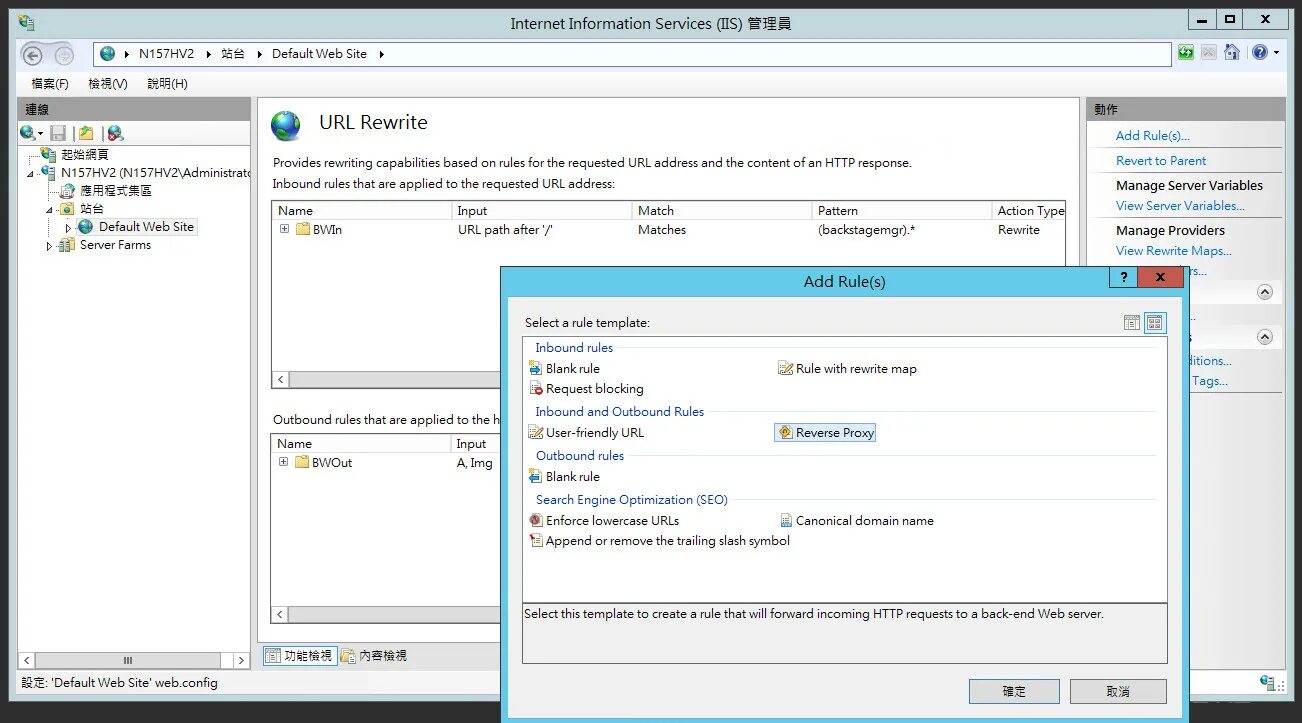Image resolution: width=1302 pixels, height=723 pixels.
Task: Select Append or remove trailing slash template
Action: coord(660,540)
